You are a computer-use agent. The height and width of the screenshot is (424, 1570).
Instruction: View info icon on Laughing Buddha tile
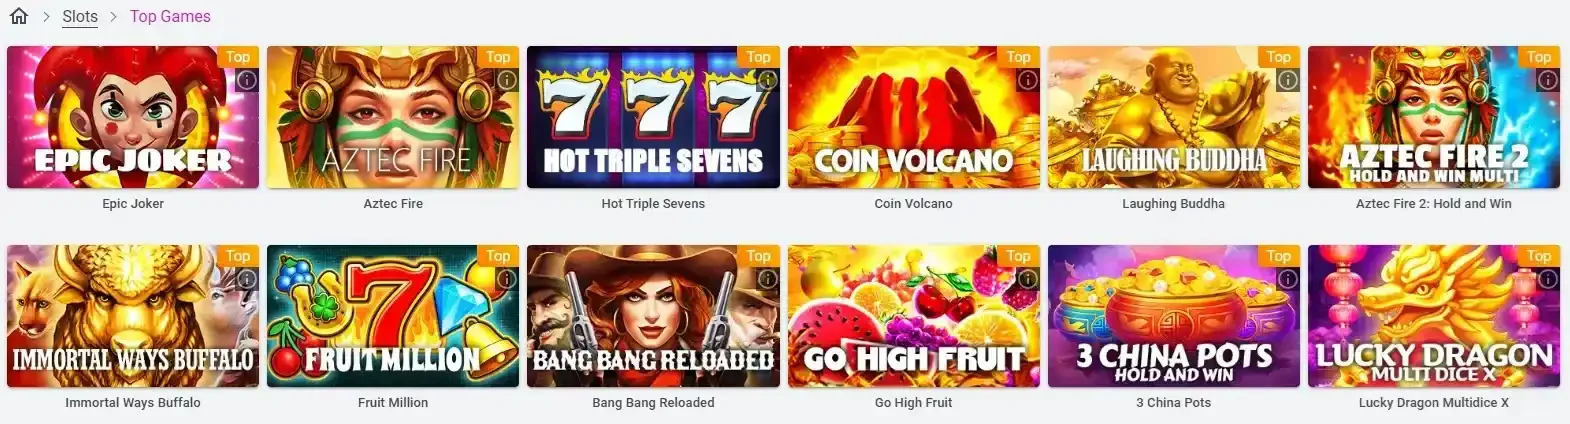pyautogui.click(x=1288, y=80)
